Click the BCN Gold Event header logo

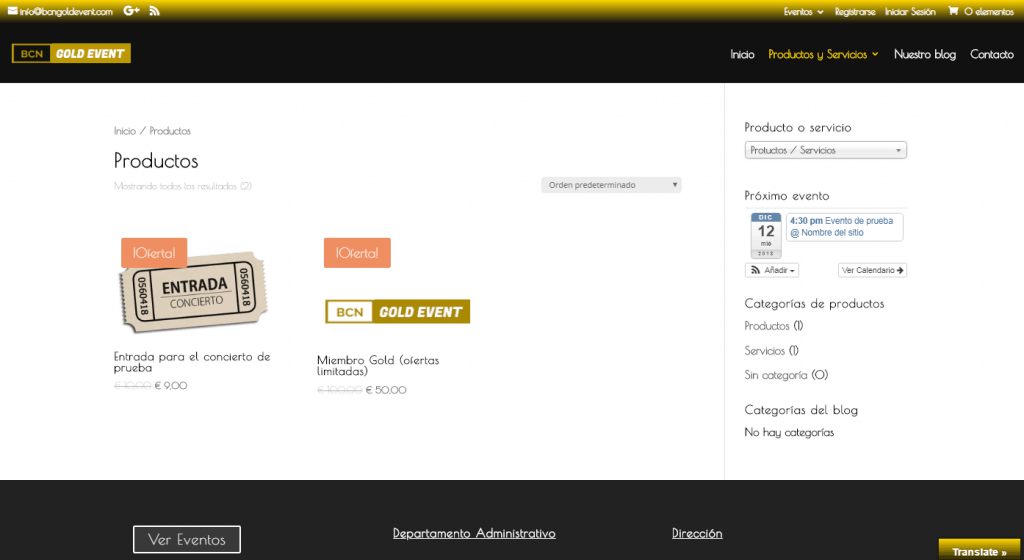click(x=71, y=54)
